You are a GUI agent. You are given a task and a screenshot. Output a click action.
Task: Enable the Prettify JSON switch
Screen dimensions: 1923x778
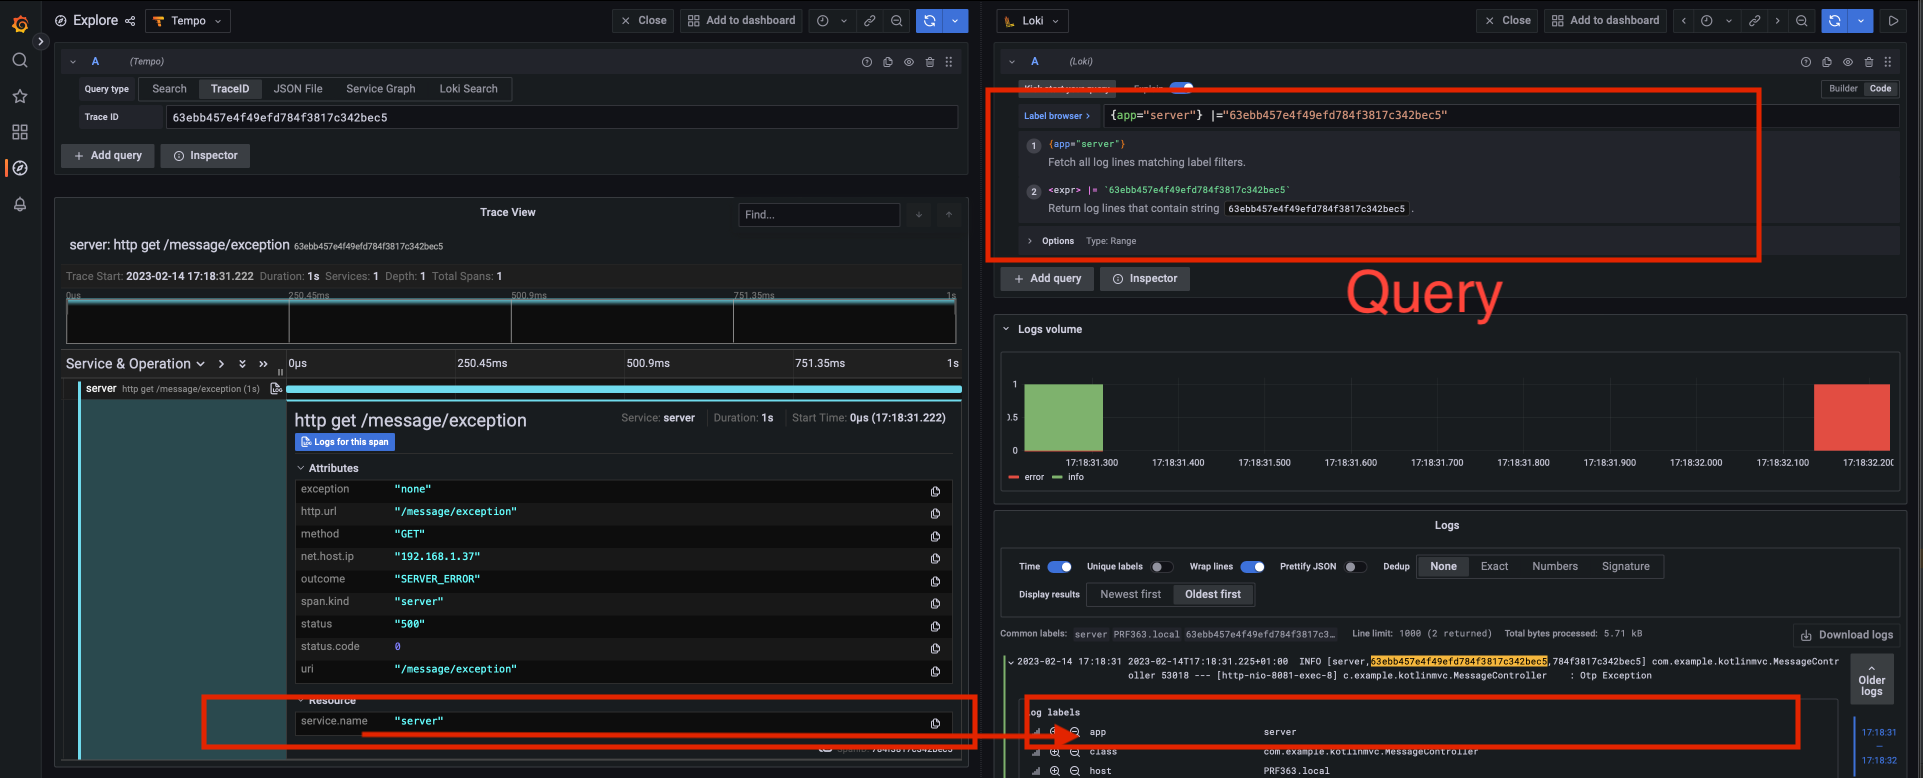pos(1355,567)
